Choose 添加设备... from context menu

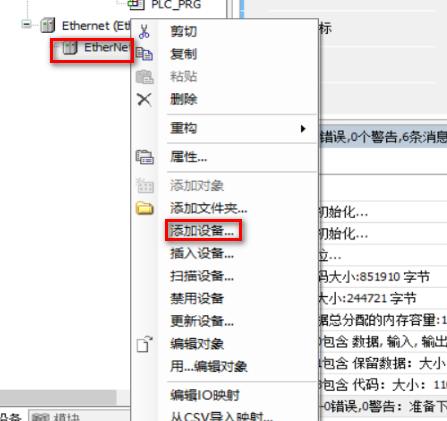pyautogui.click(x=203, y=230)
